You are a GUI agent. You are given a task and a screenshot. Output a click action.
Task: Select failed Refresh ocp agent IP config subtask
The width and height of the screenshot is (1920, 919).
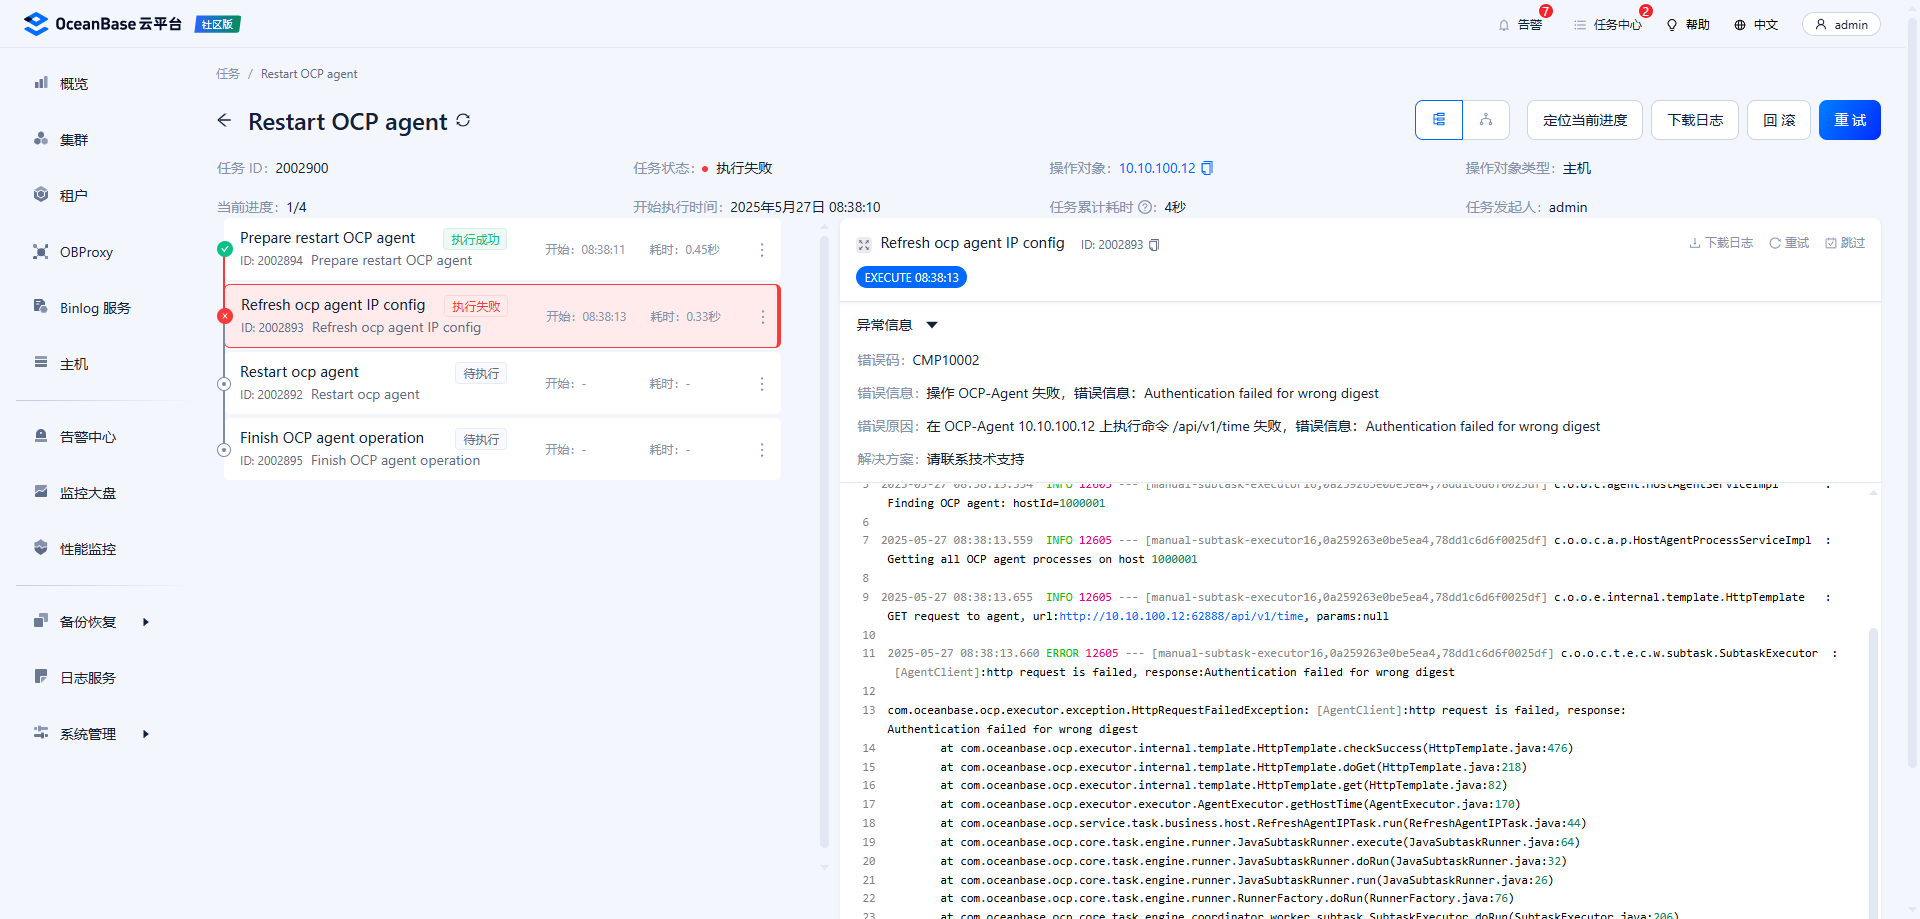click(x=502, y=316)
